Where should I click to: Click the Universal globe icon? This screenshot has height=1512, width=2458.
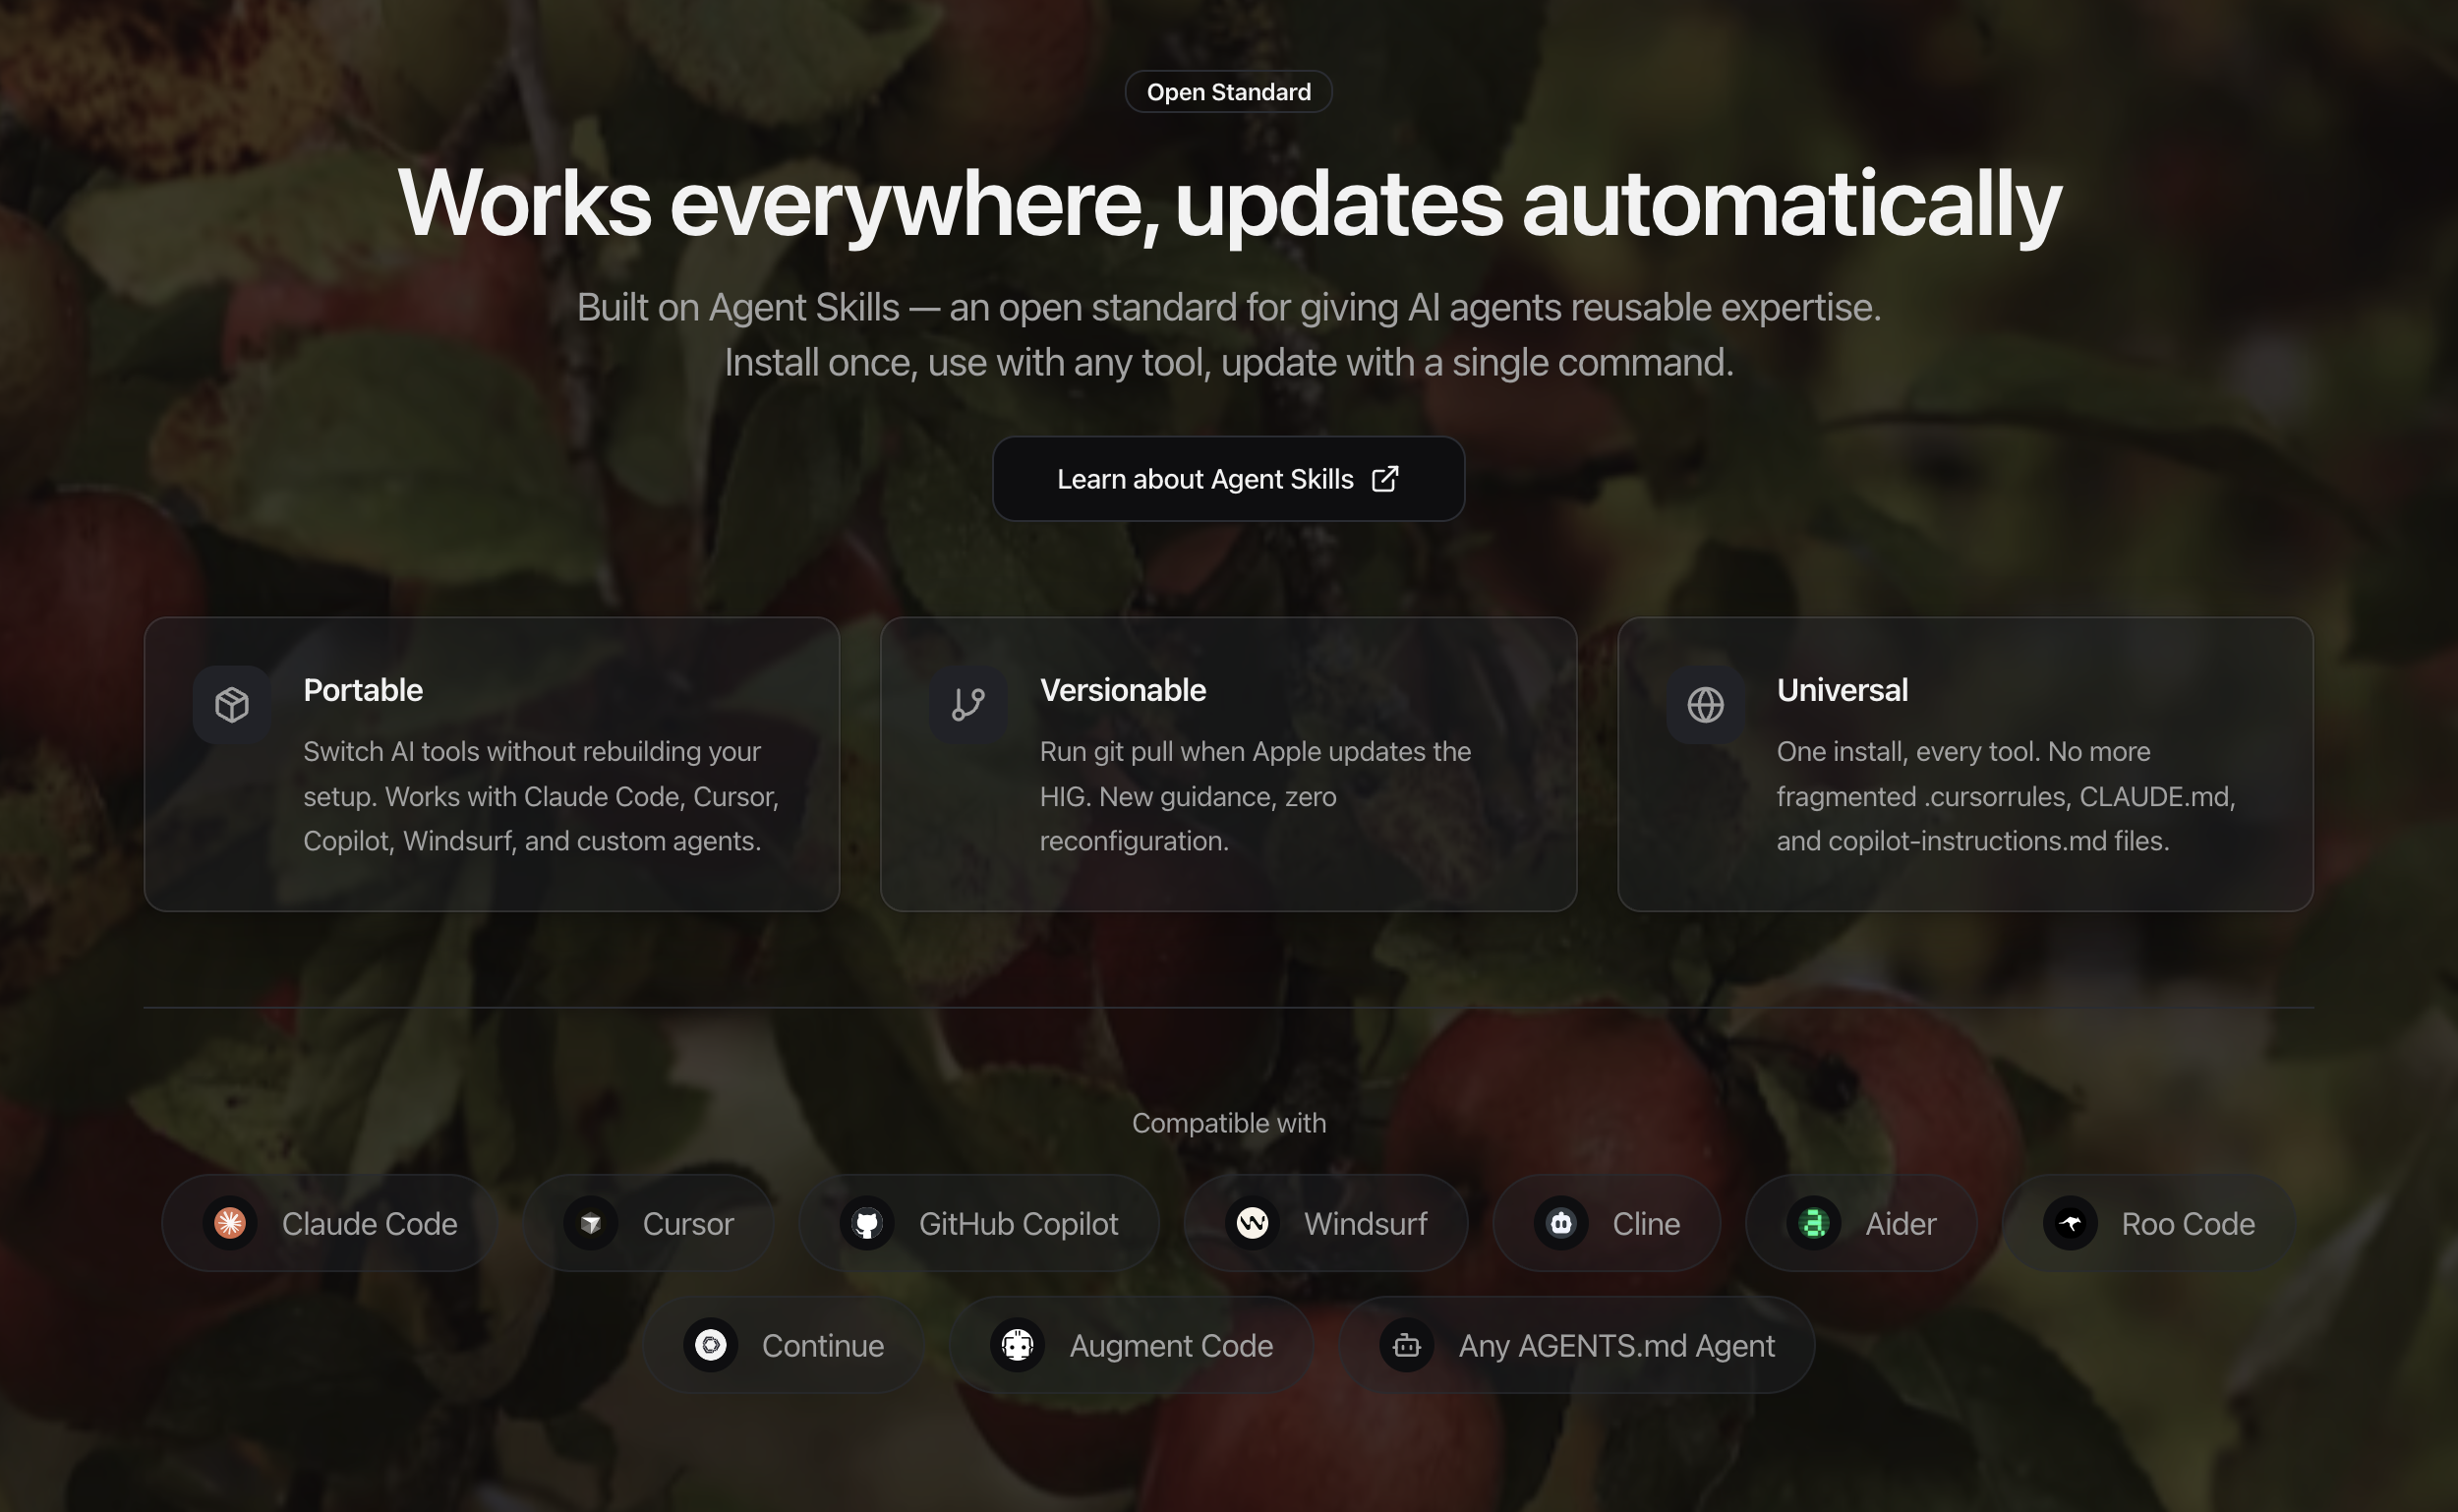(1705, 705)
